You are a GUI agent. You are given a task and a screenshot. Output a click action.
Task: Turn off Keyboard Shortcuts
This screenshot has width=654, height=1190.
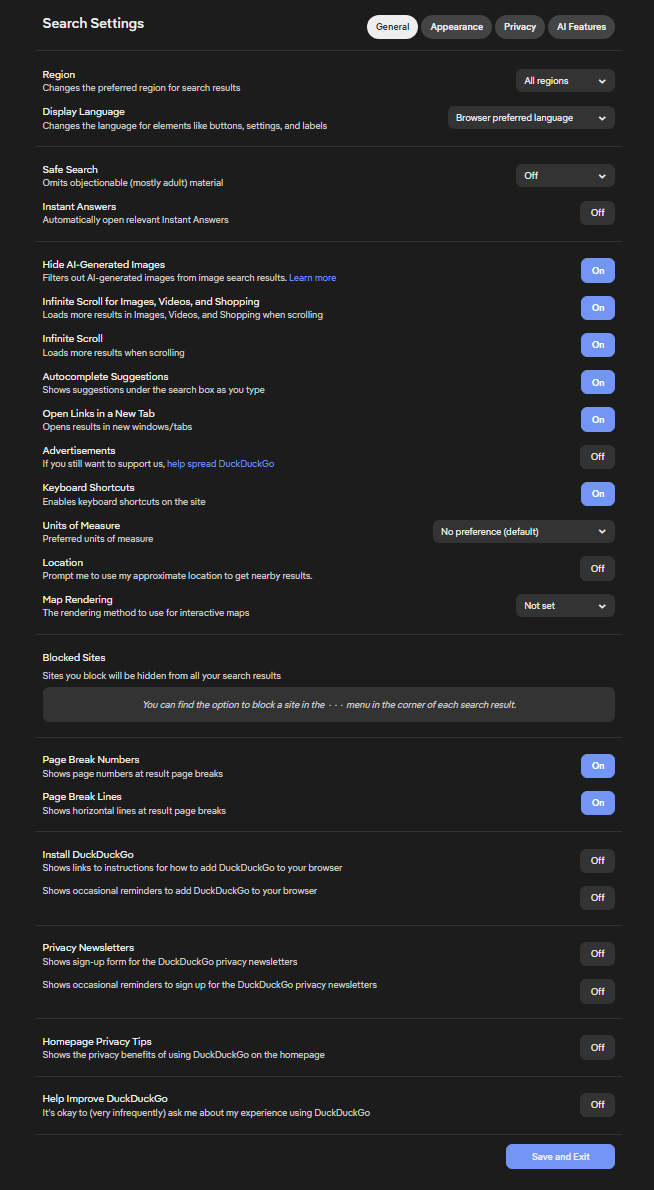(x=597, y=494)
